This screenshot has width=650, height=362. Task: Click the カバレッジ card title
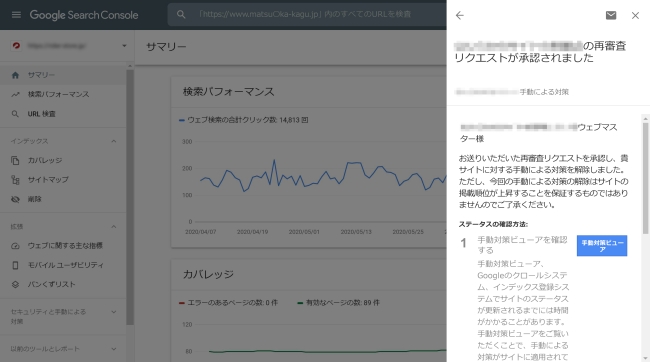(x=209, y=274)
